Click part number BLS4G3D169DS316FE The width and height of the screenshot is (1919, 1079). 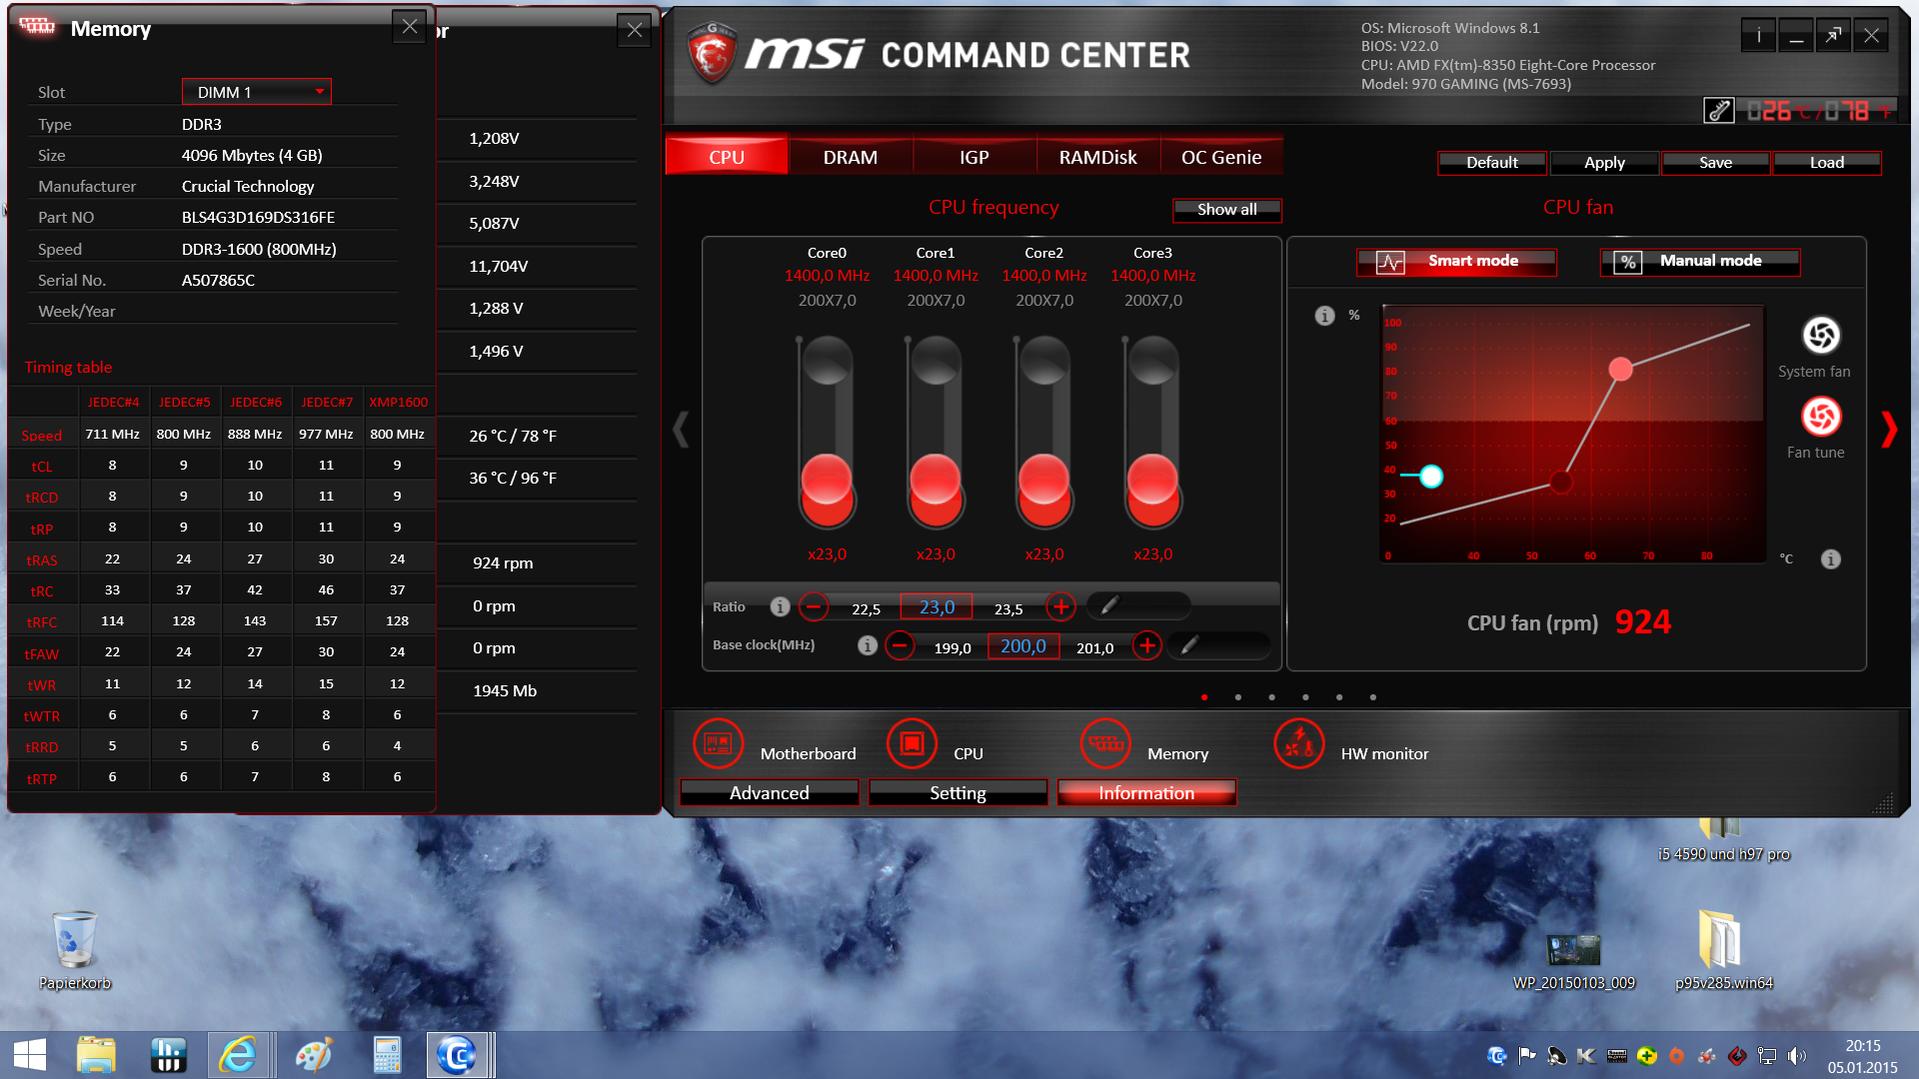[x=258, y=217]
